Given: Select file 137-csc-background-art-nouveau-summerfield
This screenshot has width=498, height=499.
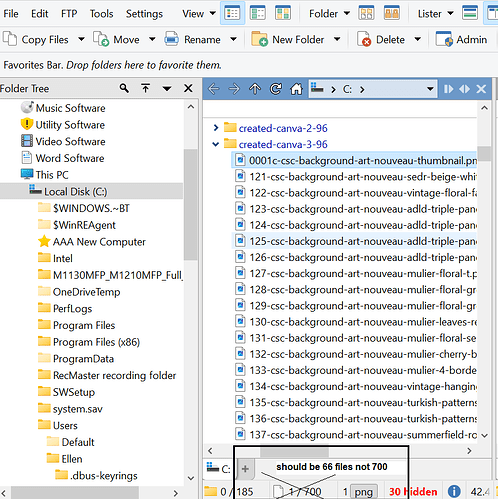Looking at the screenshot, I should coord(355,435).
